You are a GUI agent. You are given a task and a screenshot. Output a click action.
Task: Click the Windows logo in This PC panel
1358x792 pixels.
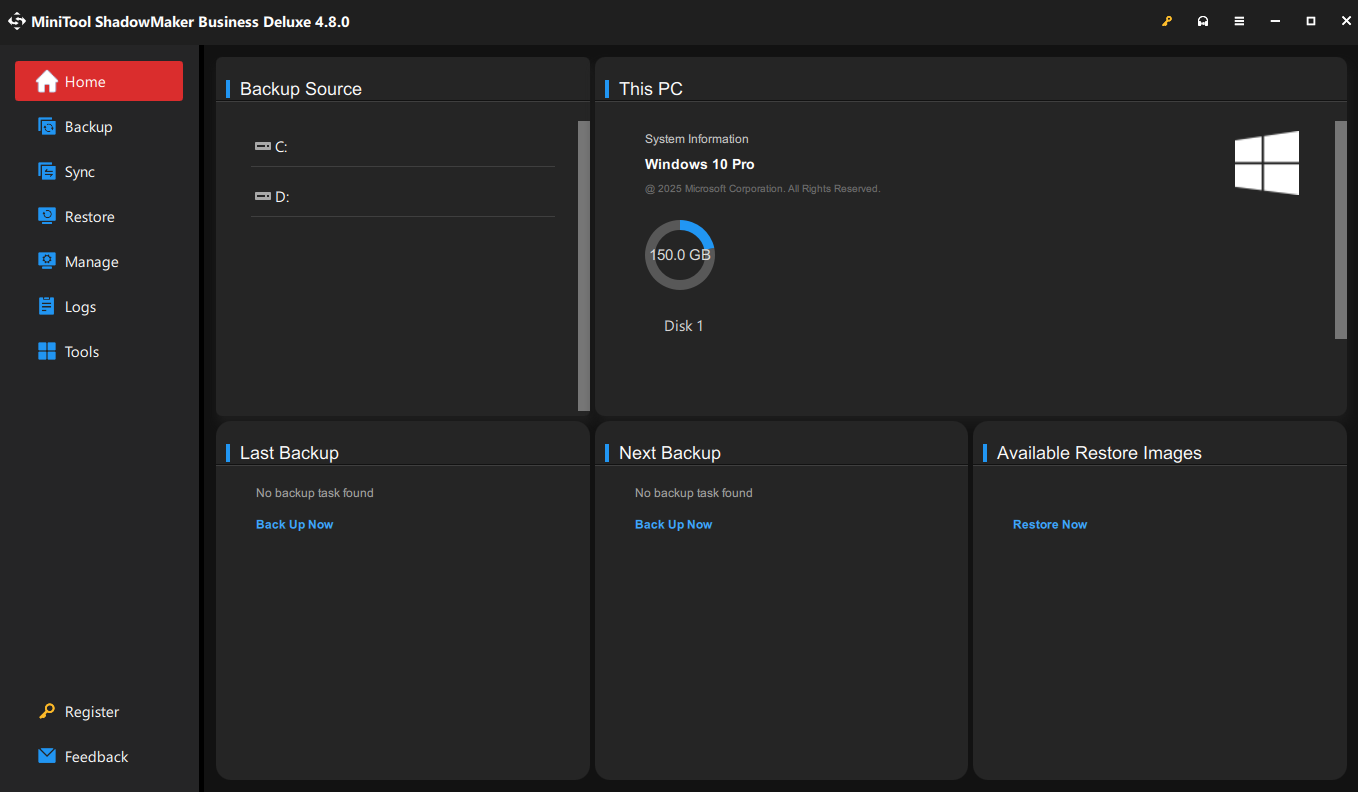pyautogui.click(x=1266, y=163)
